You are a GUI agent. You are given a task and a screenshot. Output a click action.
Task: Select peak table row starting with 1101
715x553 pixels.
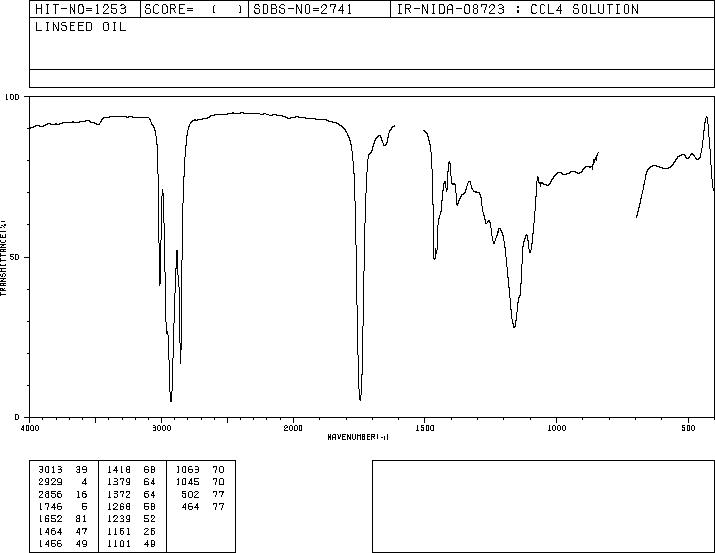click(x=131, y=544)
